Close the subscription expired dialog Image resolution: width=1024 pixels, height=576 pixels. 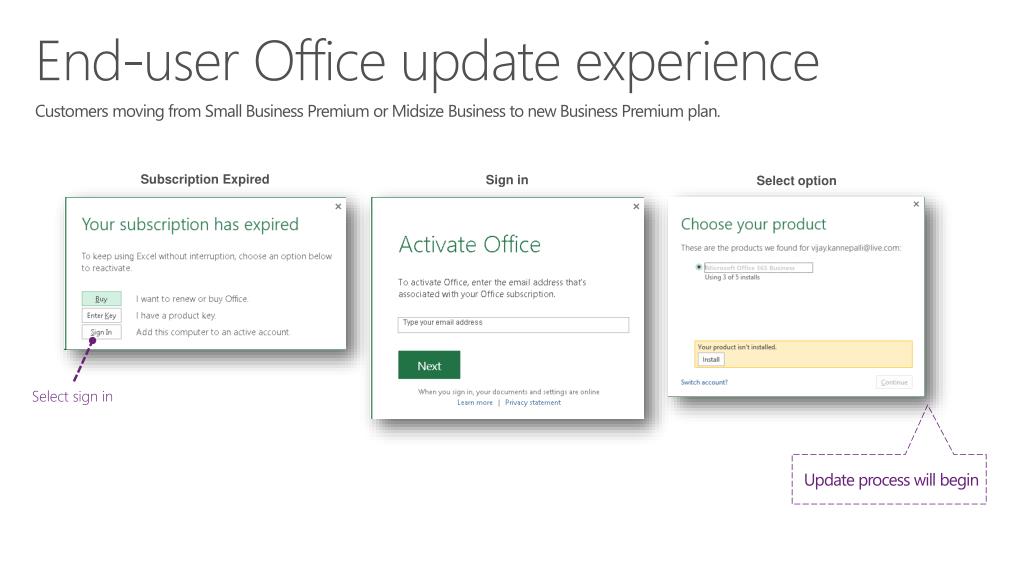click(338, 206)
